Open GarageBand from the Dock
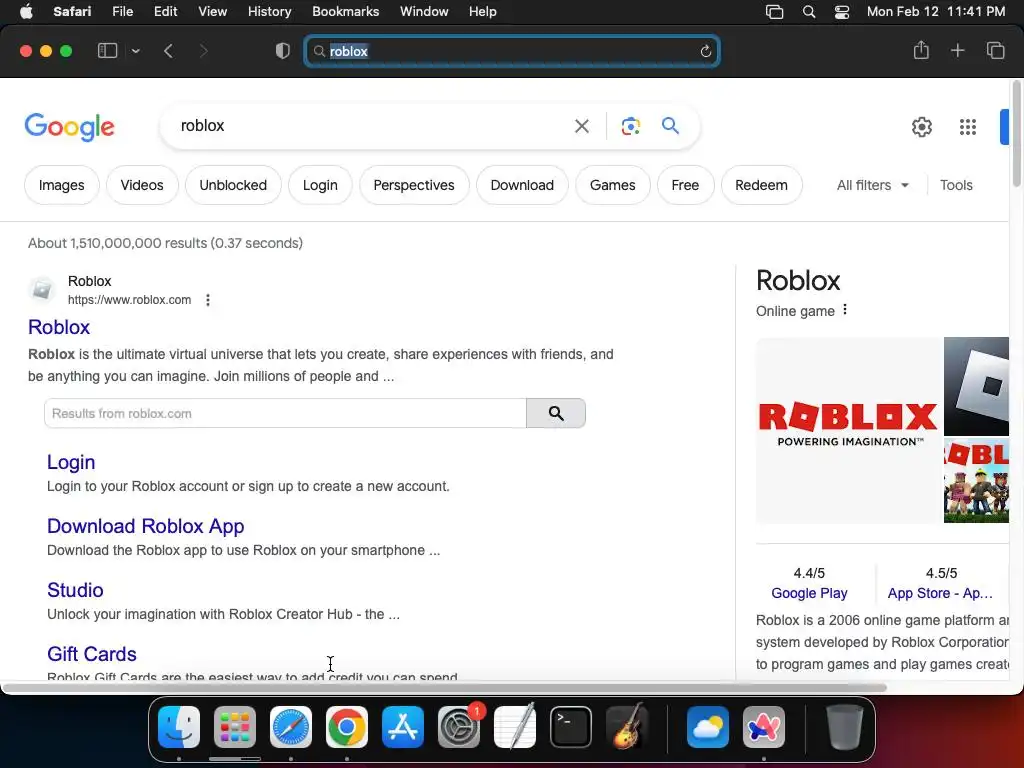Viewport: 1024px width, 768px height. 627,727
